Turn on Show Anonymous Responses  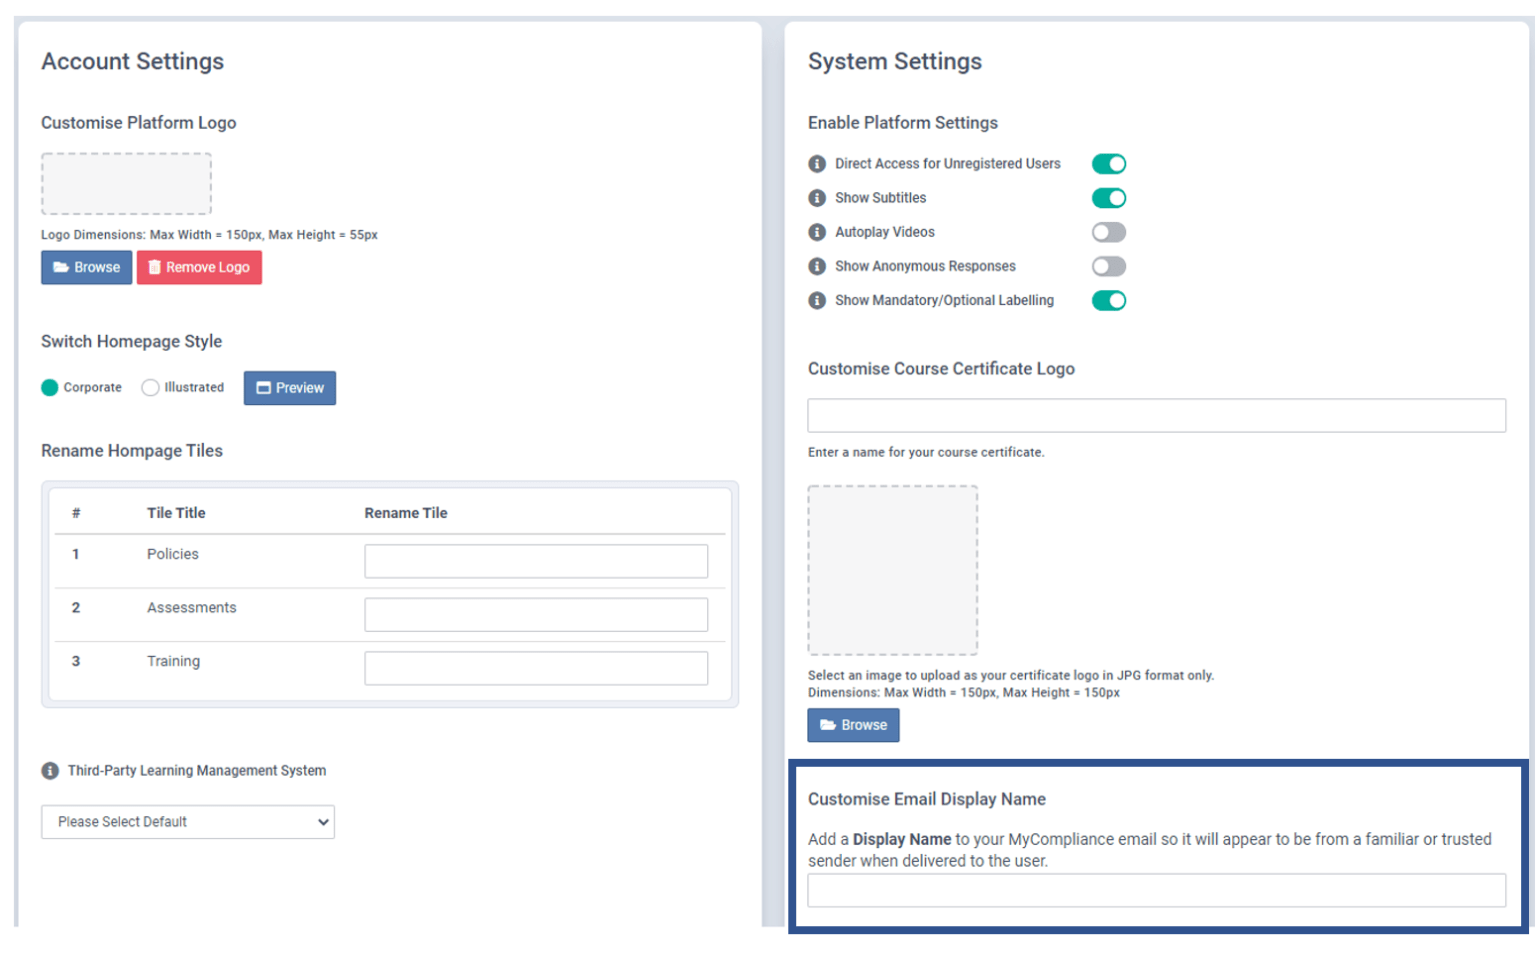(x=1108, y=265)
